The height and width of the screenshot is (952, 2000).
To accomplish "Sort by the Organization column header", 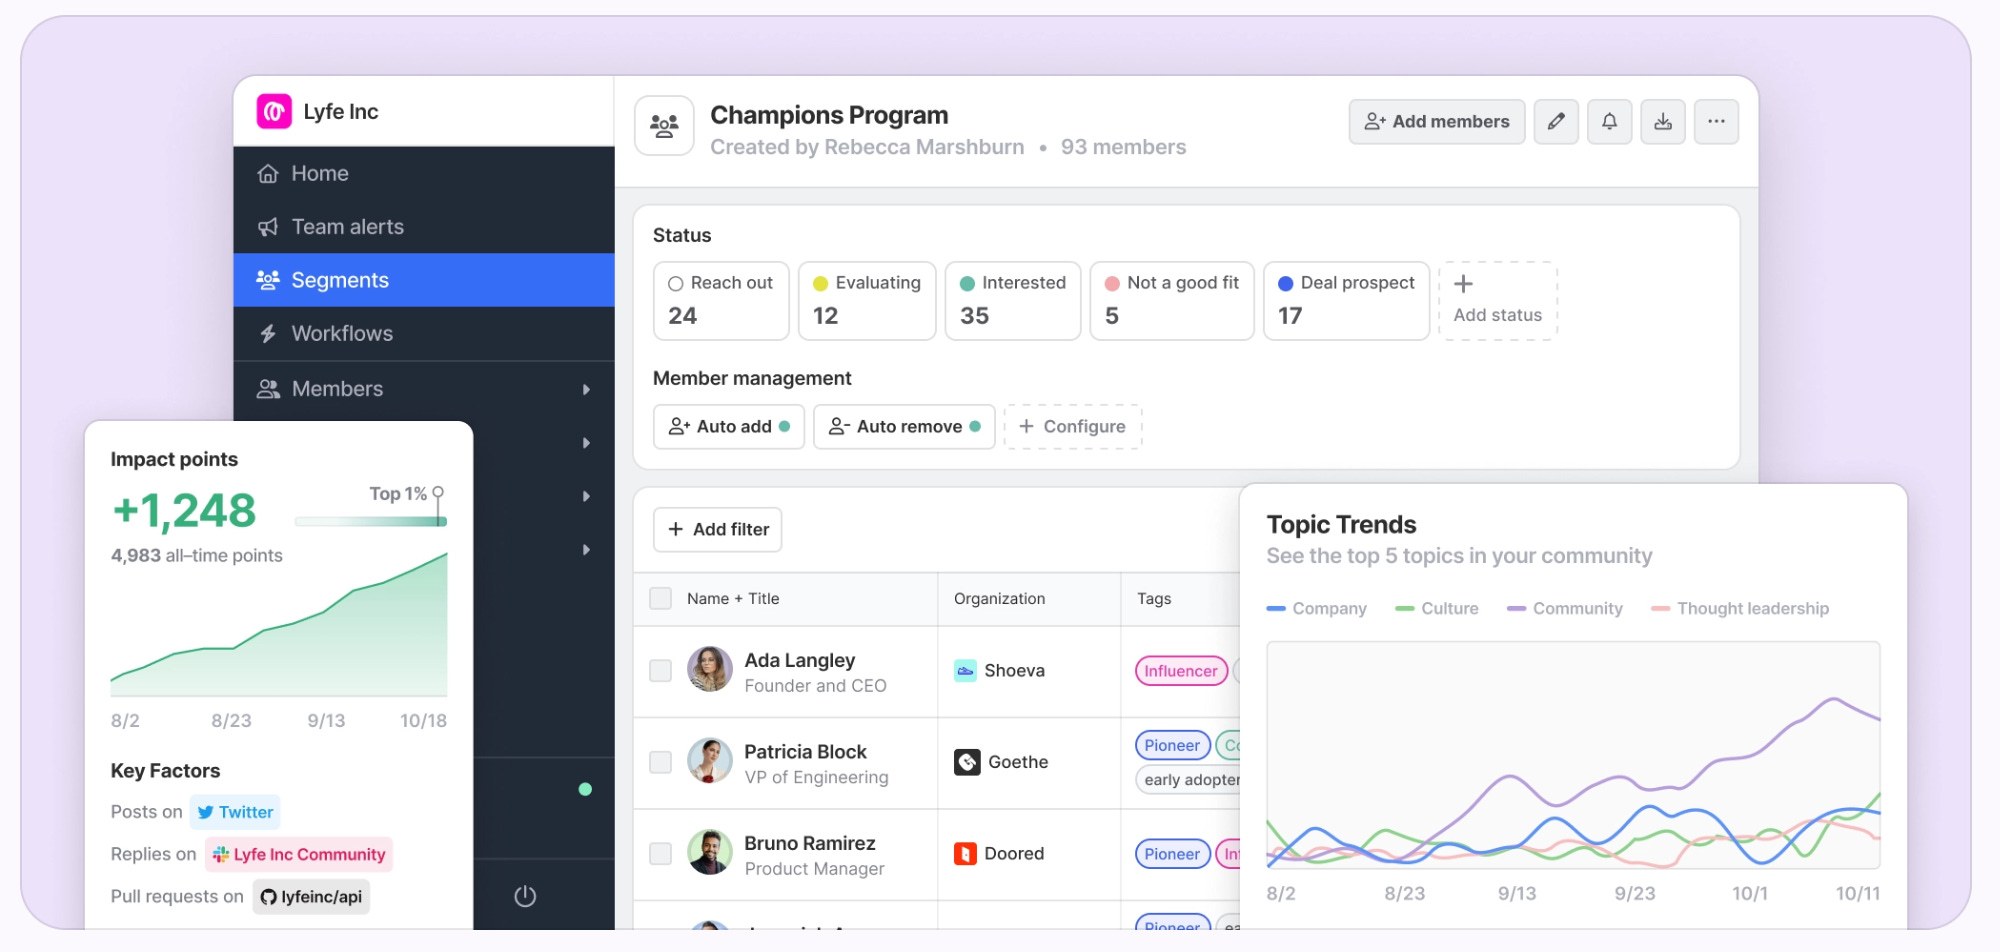I will (999, 599).
